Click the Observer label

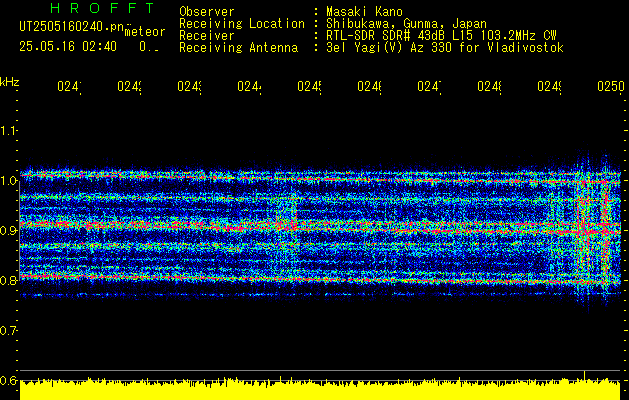coord(207,11)
